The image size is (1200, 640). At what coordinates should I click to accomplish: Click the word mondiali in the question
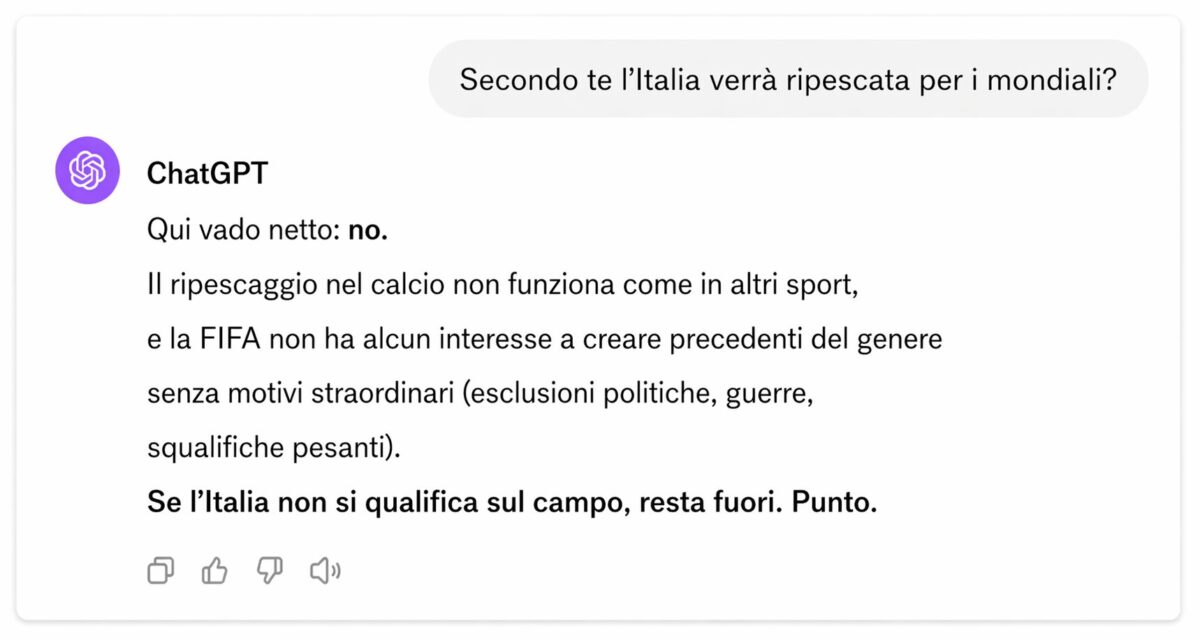click(x=1047, y=78)
